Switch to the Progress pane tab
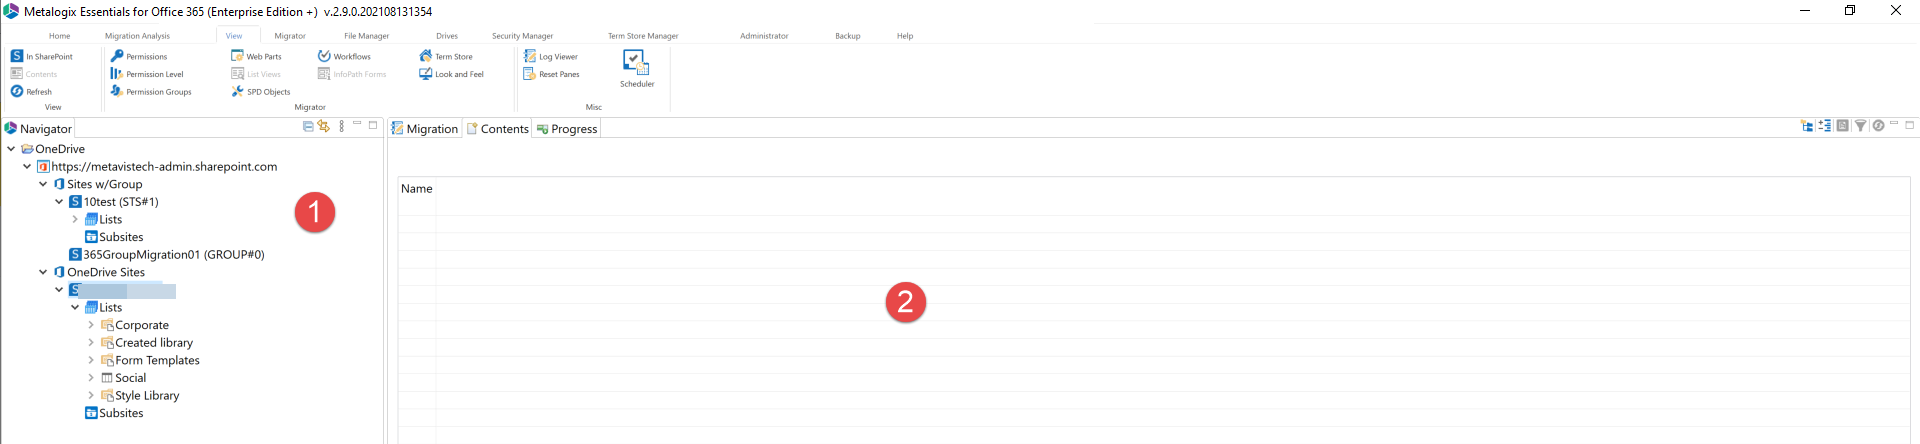The height and width of the screenshot is (444, 1920). coord(567,129)
